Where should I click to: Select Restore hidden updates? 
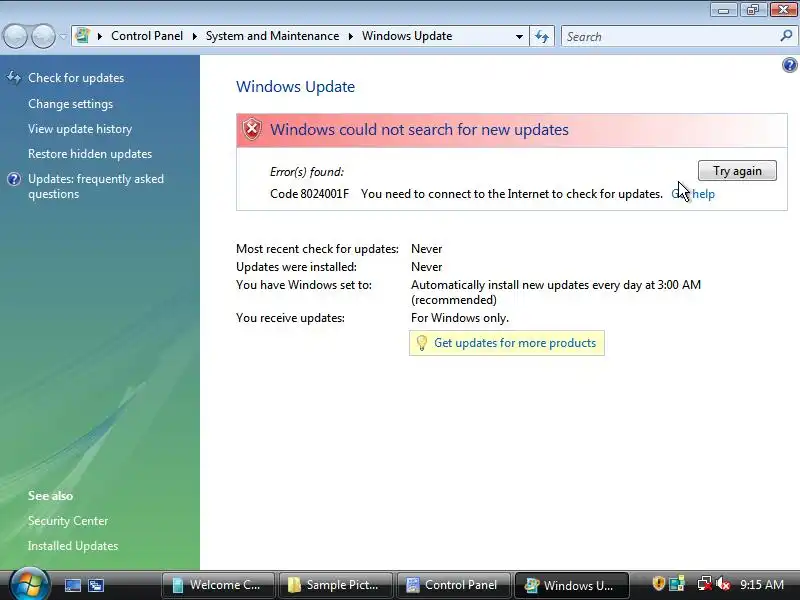click(x=90, y=154)
